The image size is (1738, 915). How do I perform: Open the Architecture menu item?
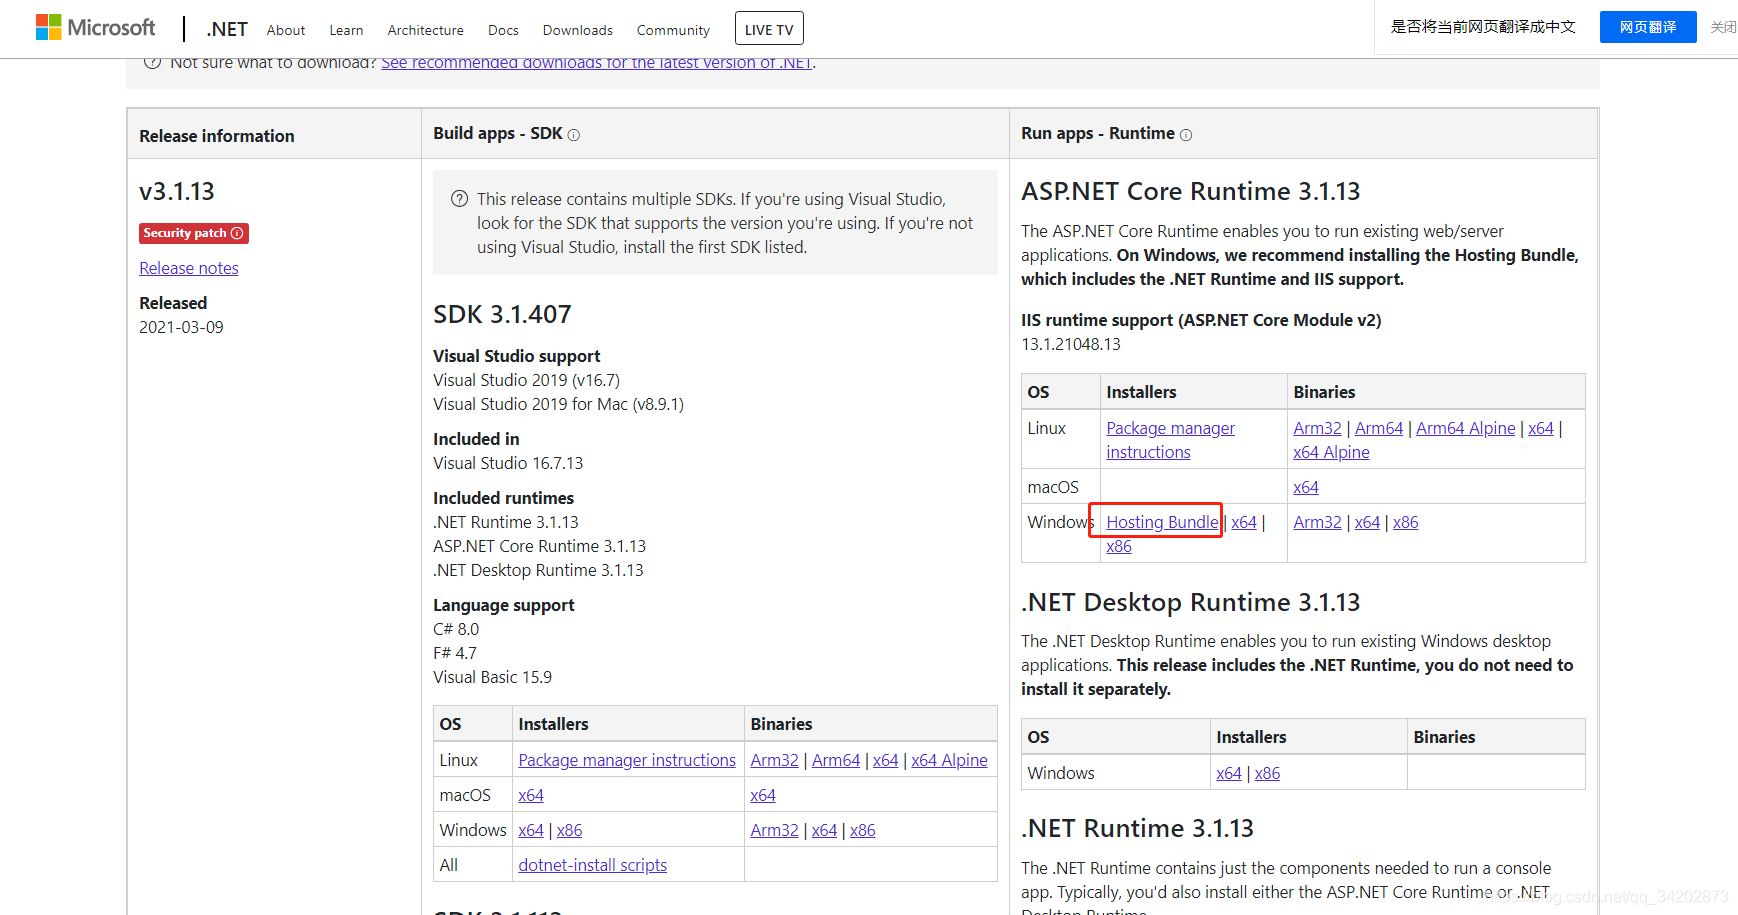coord(425,30)
